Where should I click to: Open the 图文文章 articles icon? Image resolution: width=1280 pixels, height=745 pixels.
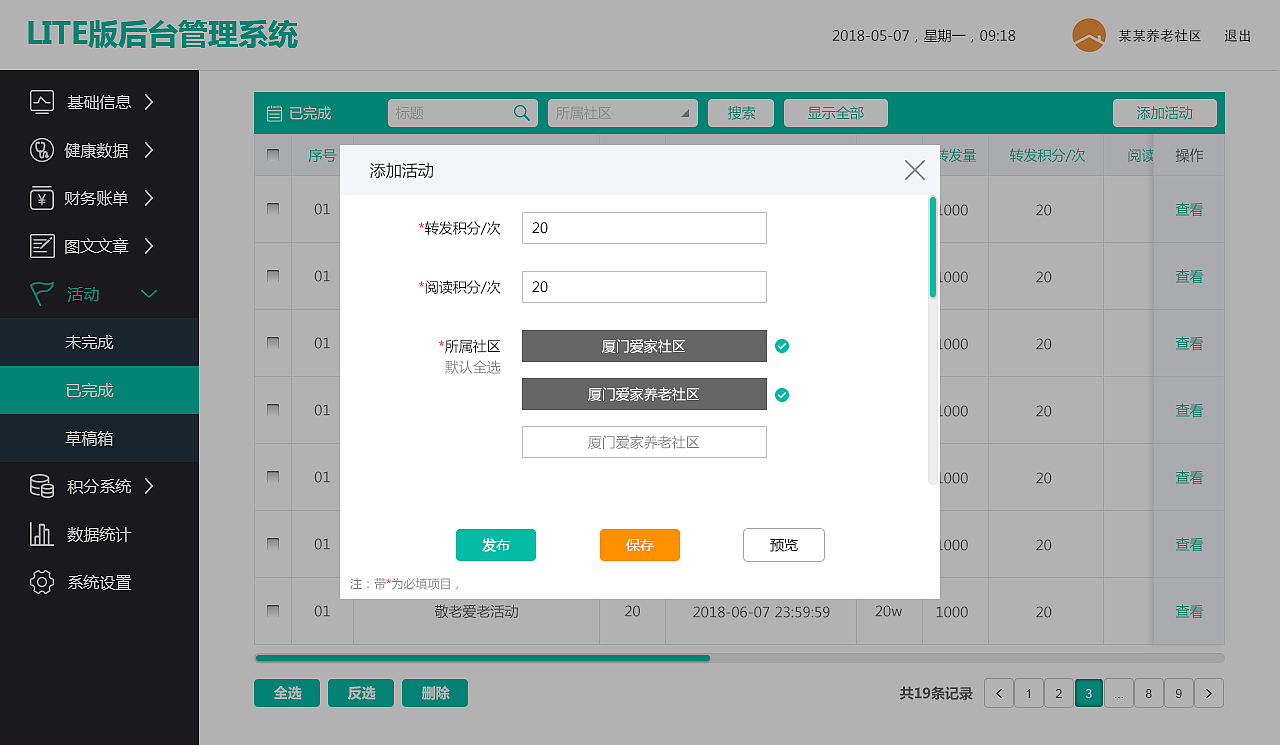coord(40,246)
